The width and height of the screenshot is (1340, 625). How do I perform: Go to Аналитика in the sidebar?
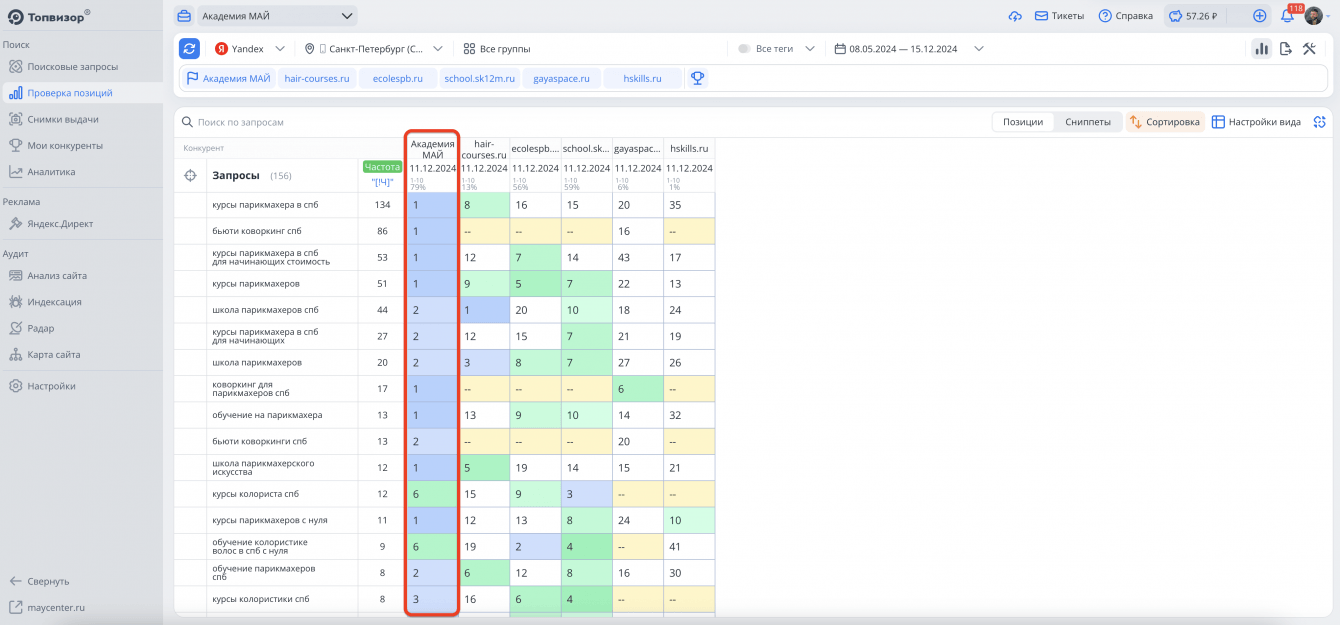pos(51,172)
